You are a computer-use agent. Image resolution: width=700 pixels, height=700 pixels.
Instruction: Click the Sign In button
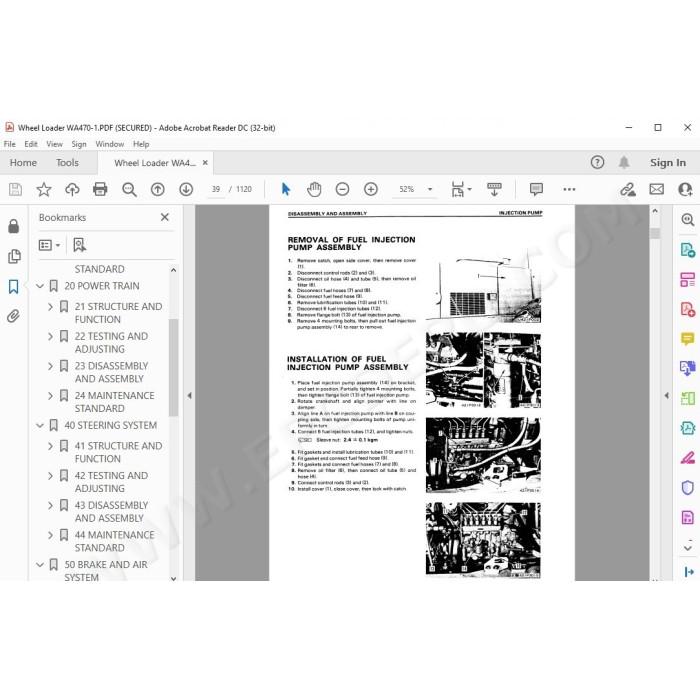(x=668, y=162)
